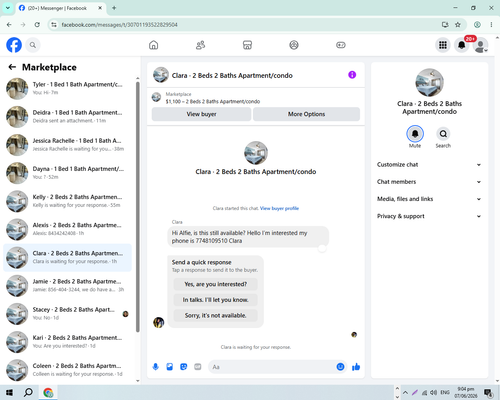Attach a file using the image icon

tap(170, 367)
